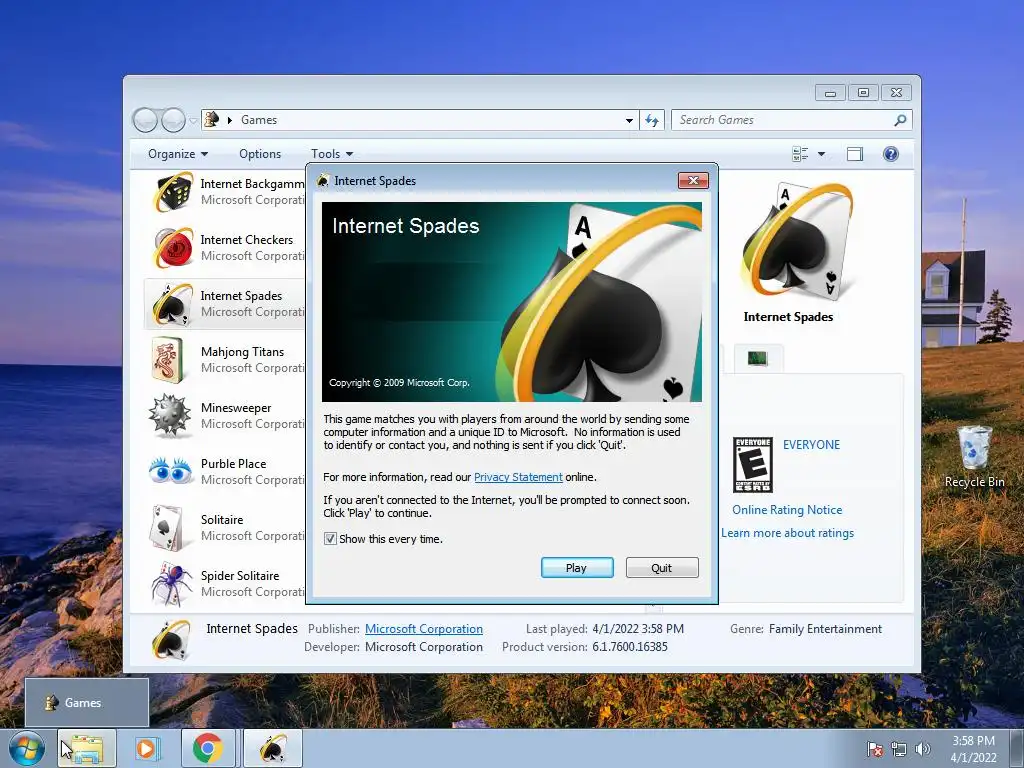Close the Internet Spades dialog

(694, 180)
